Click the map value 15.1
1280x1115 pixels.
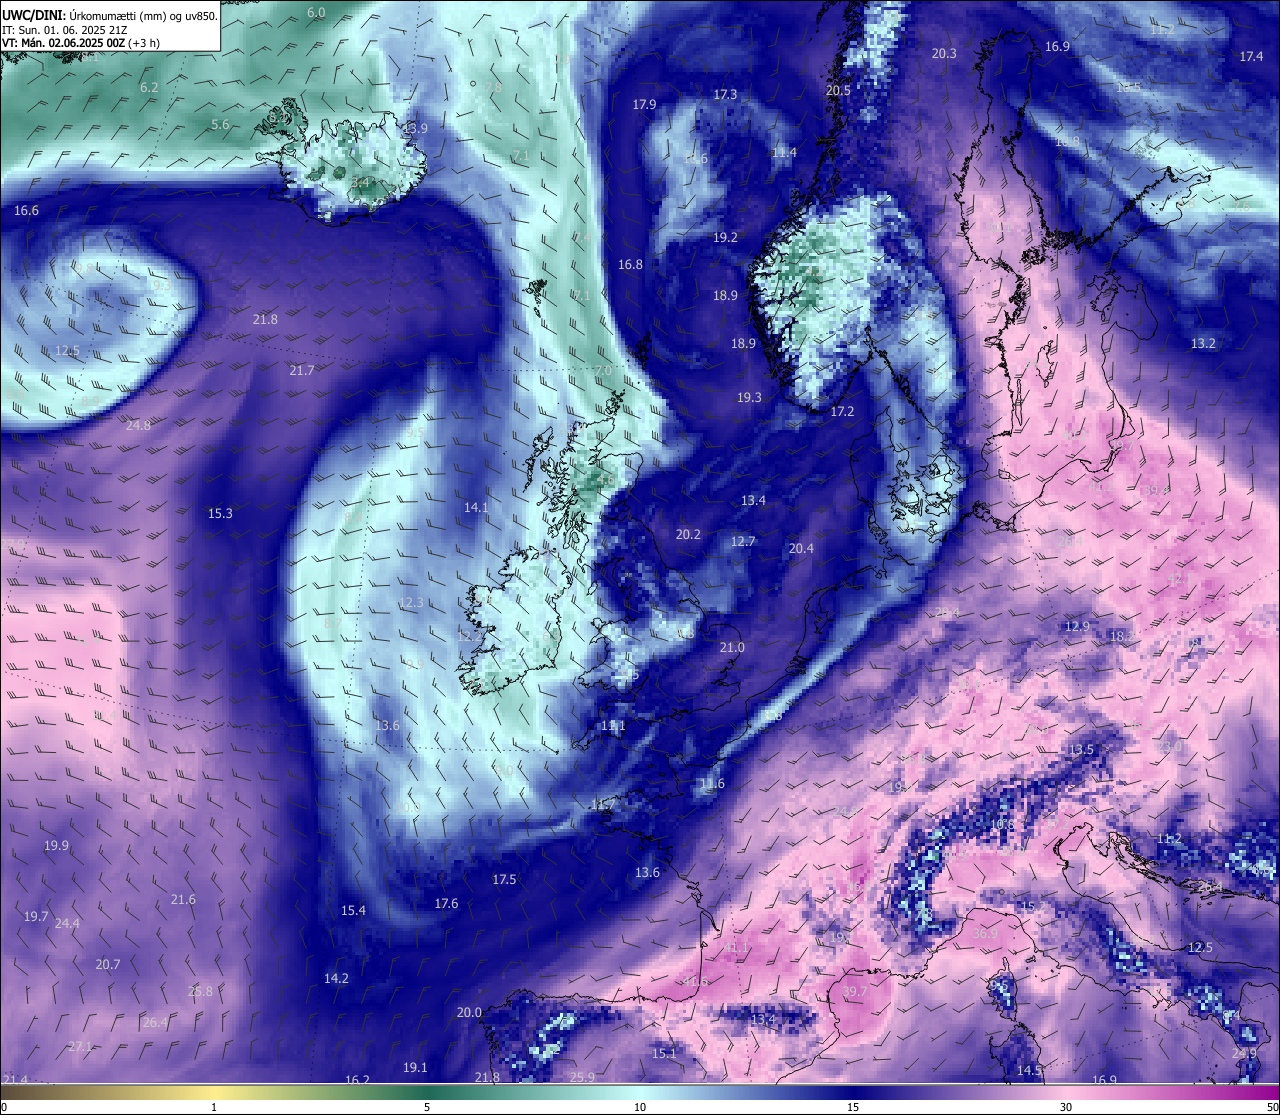tap(664, 1053)
